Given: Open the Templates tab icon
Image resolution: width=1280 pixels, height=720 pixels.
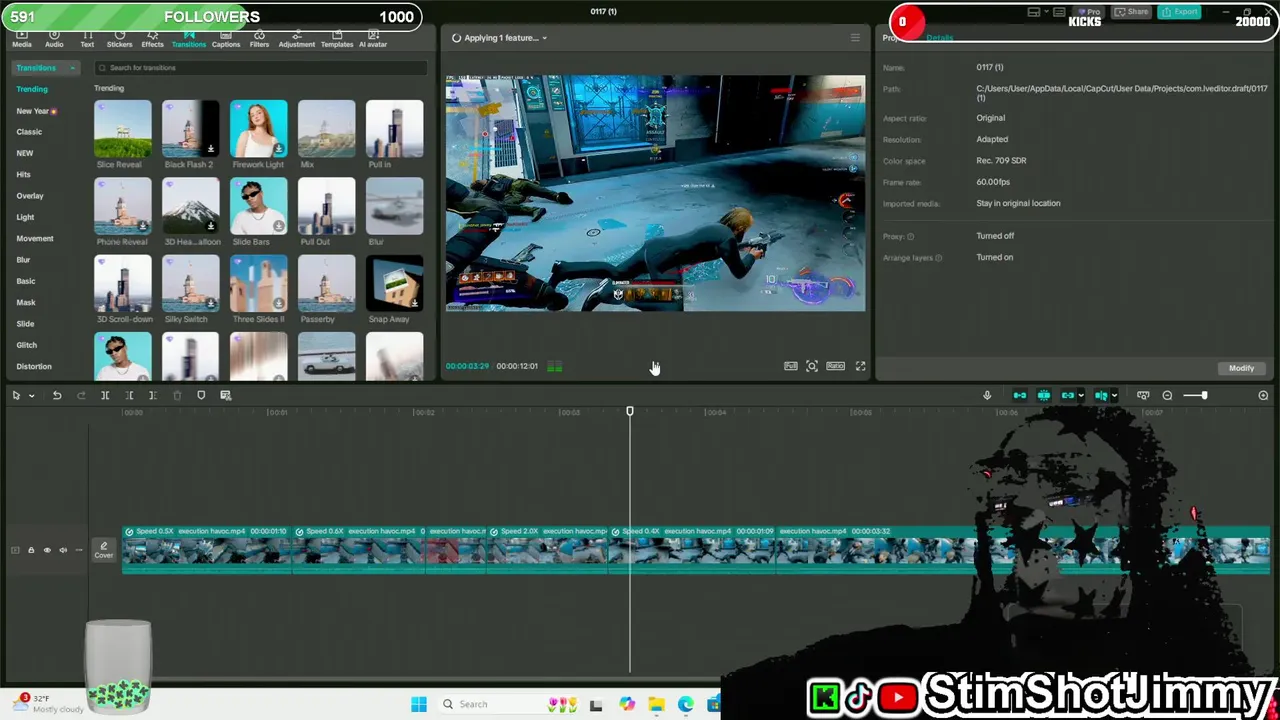Looking at the screenshot, I should (337, 40).
